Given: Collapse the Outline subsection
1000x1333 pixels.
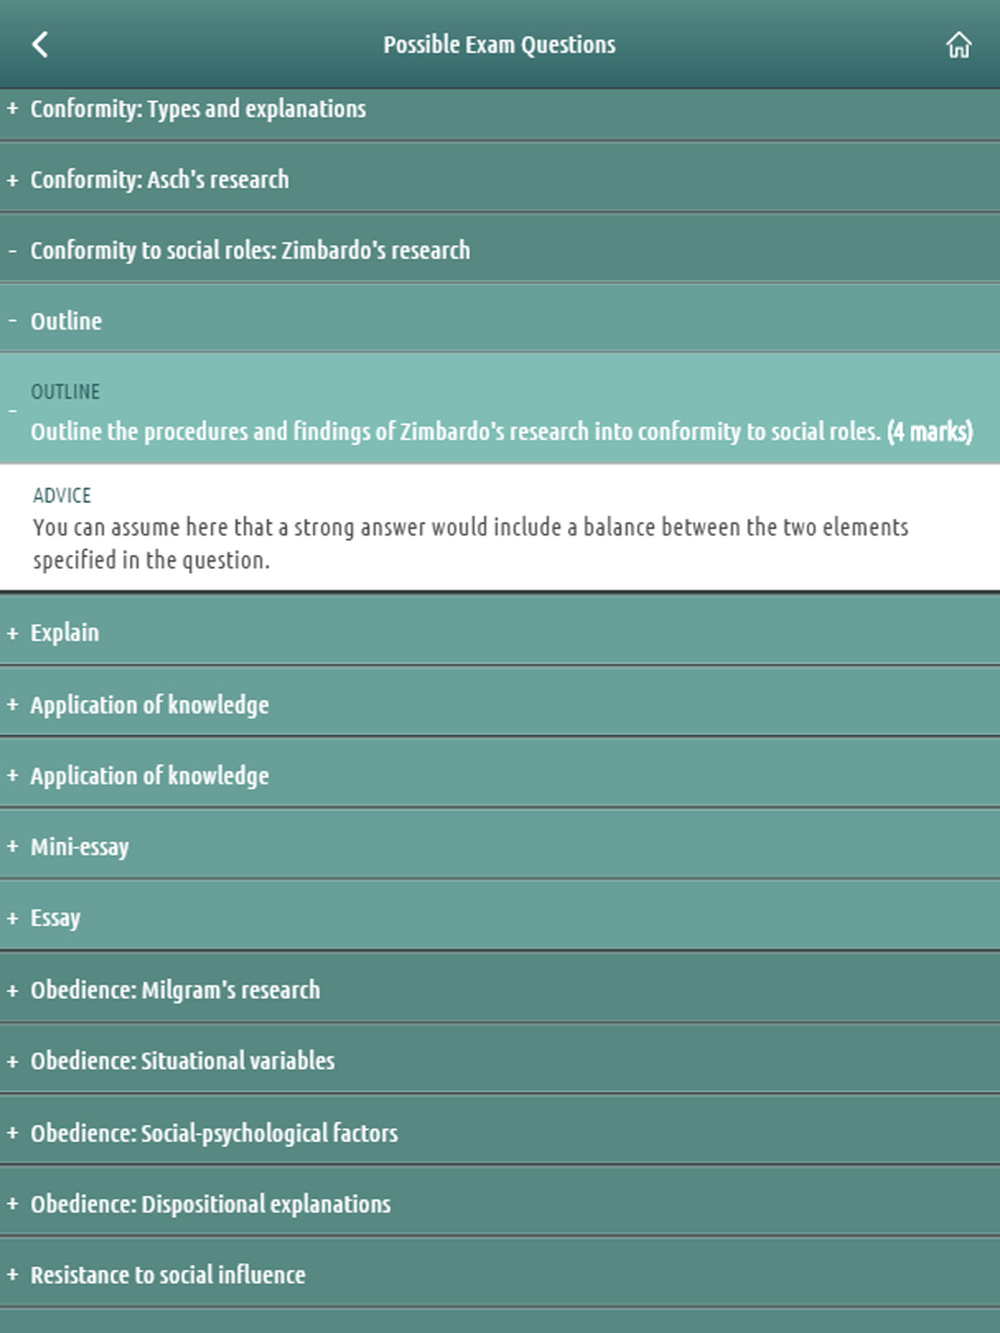Looking at the screenshot, I should click(500, 321).
